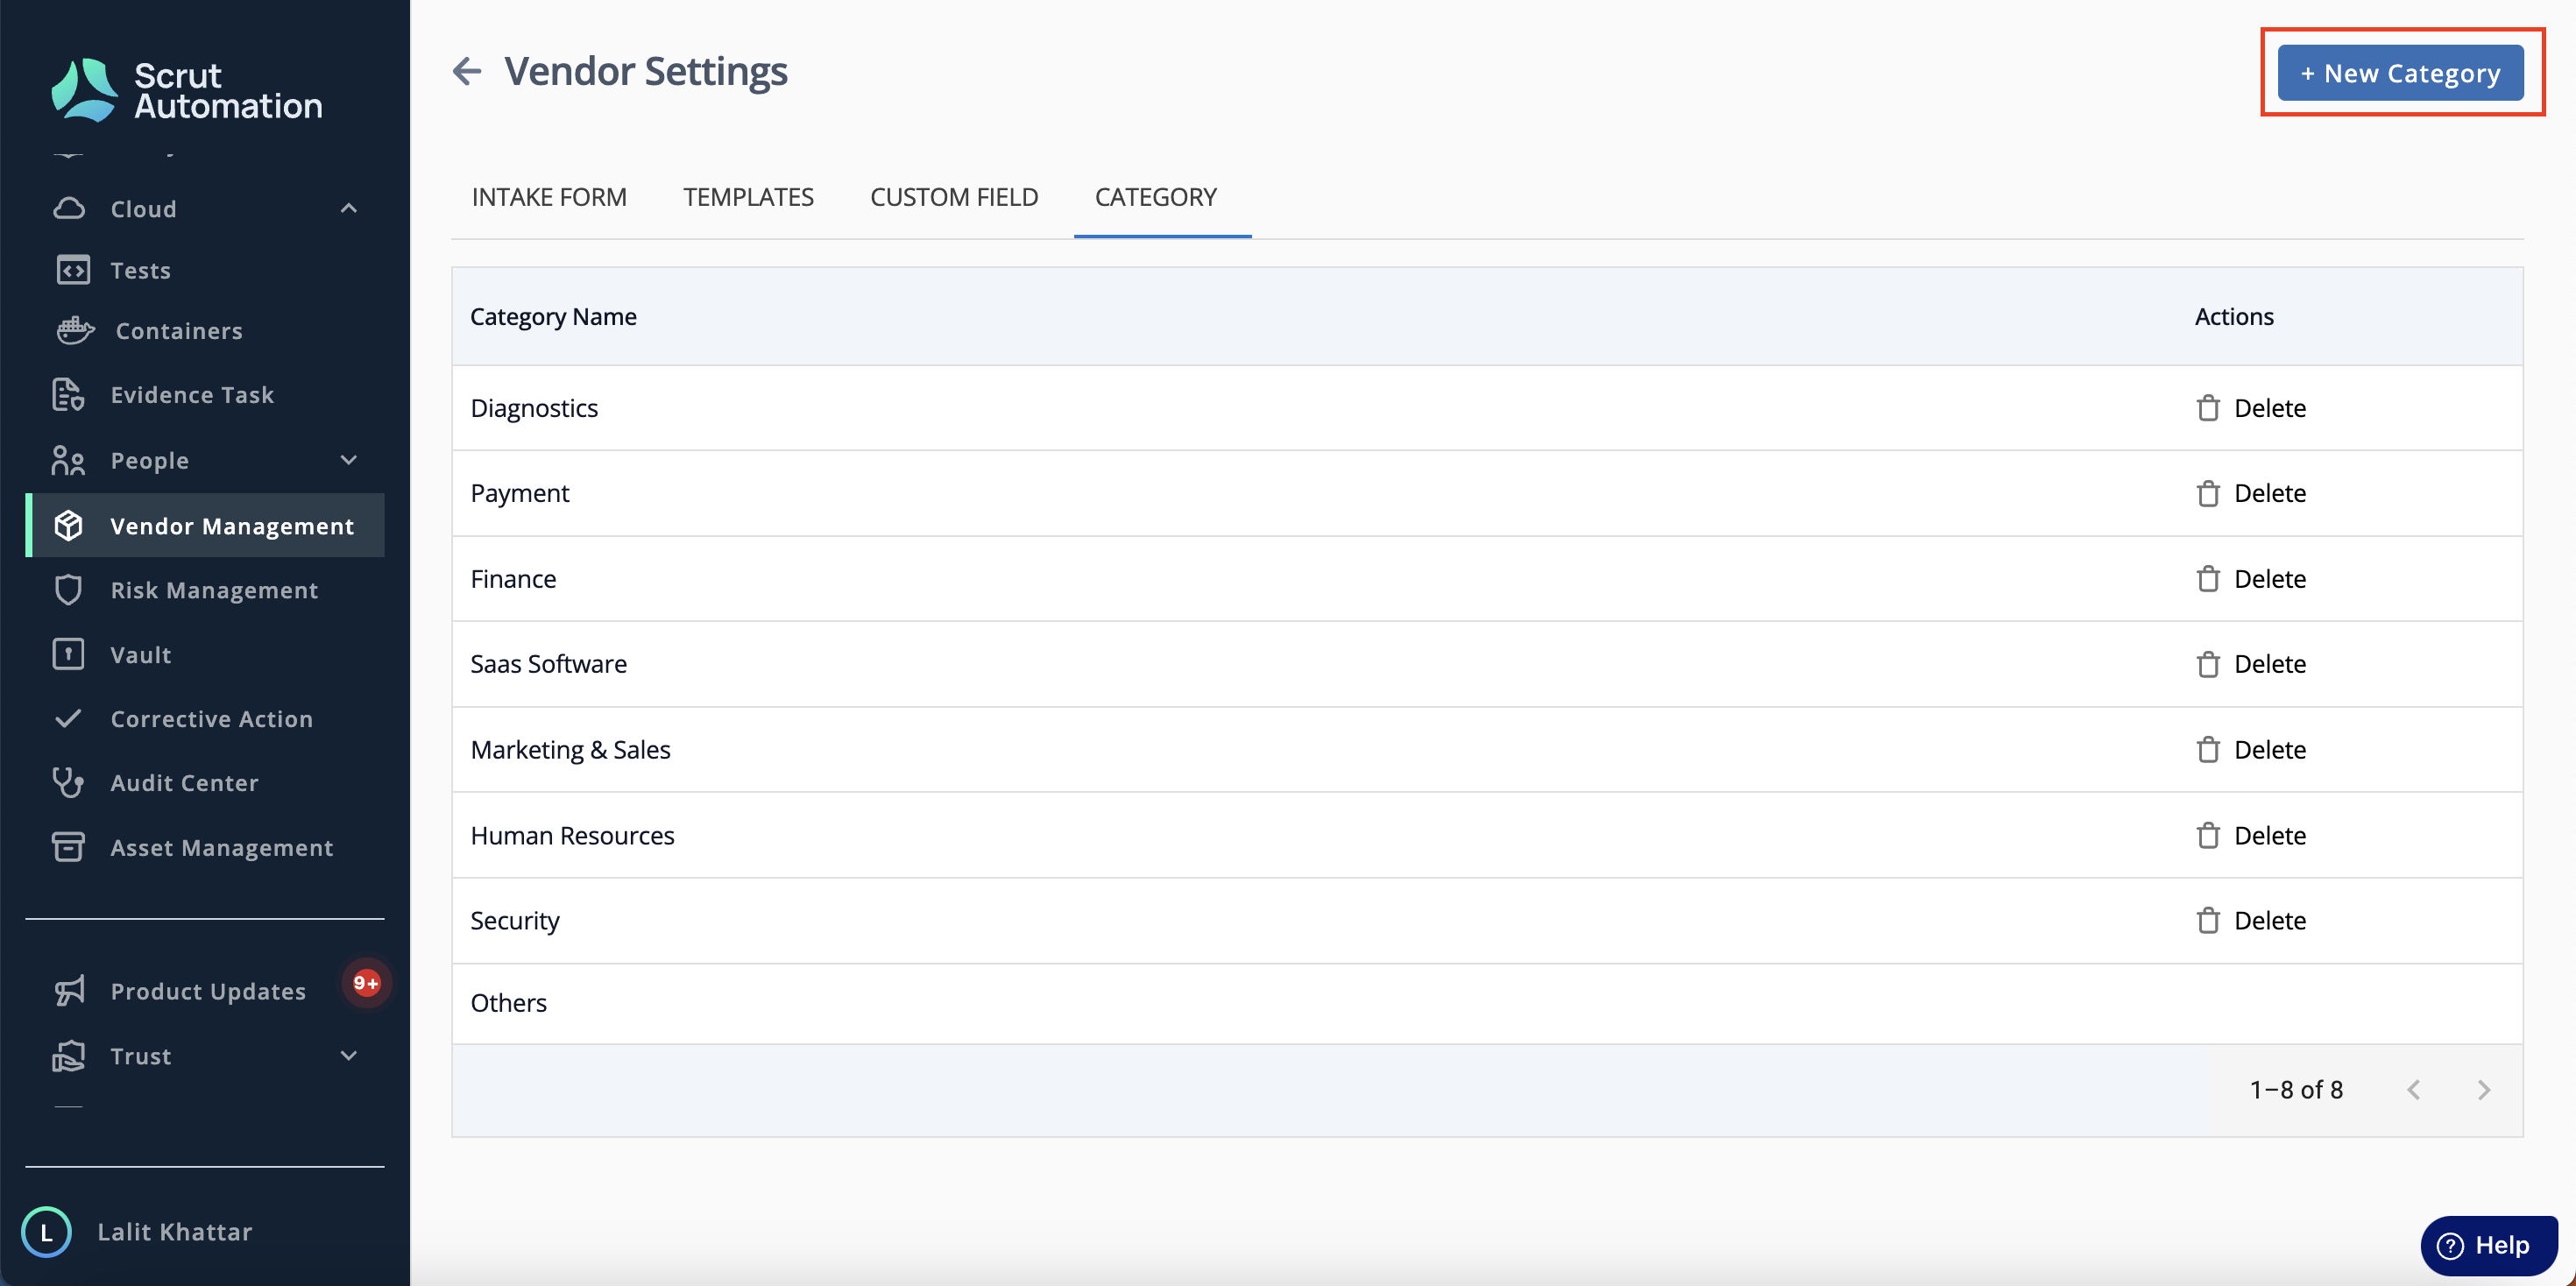Open Corrective Action from the sidebar

tap(205, 718)
